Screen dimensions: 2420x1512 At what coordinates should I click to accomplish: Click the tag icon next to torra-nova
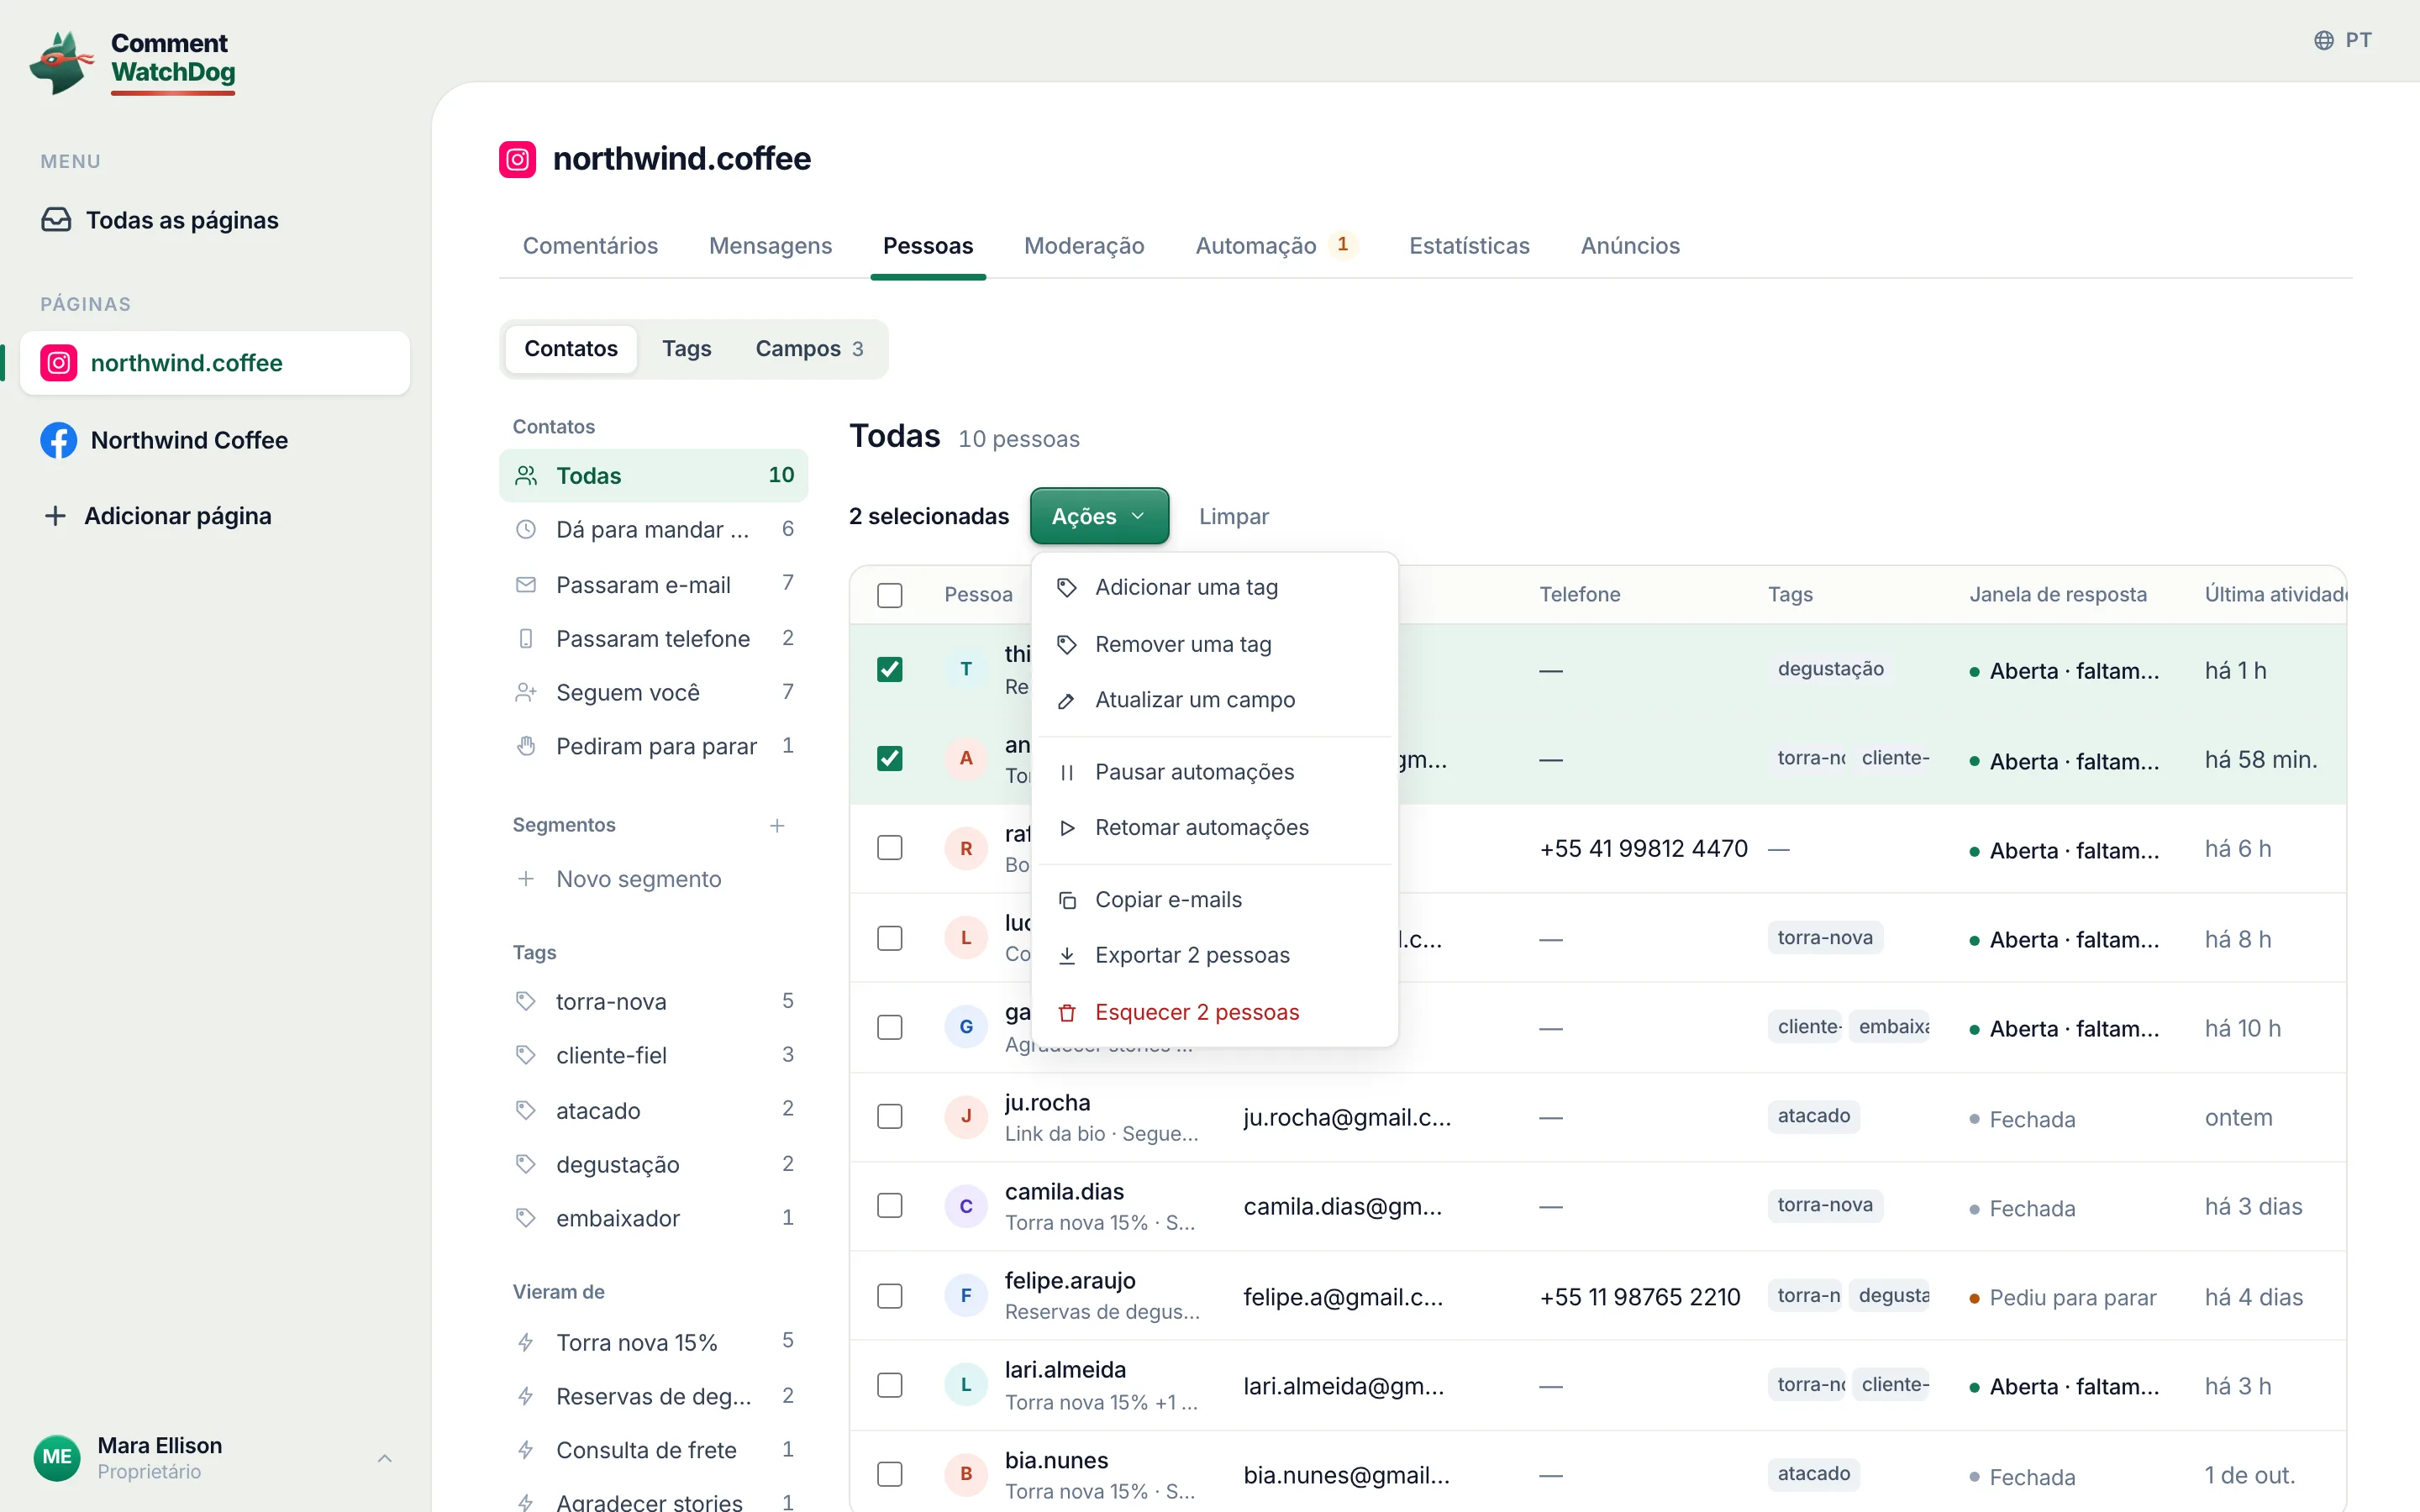click(x=525, y=1001)
